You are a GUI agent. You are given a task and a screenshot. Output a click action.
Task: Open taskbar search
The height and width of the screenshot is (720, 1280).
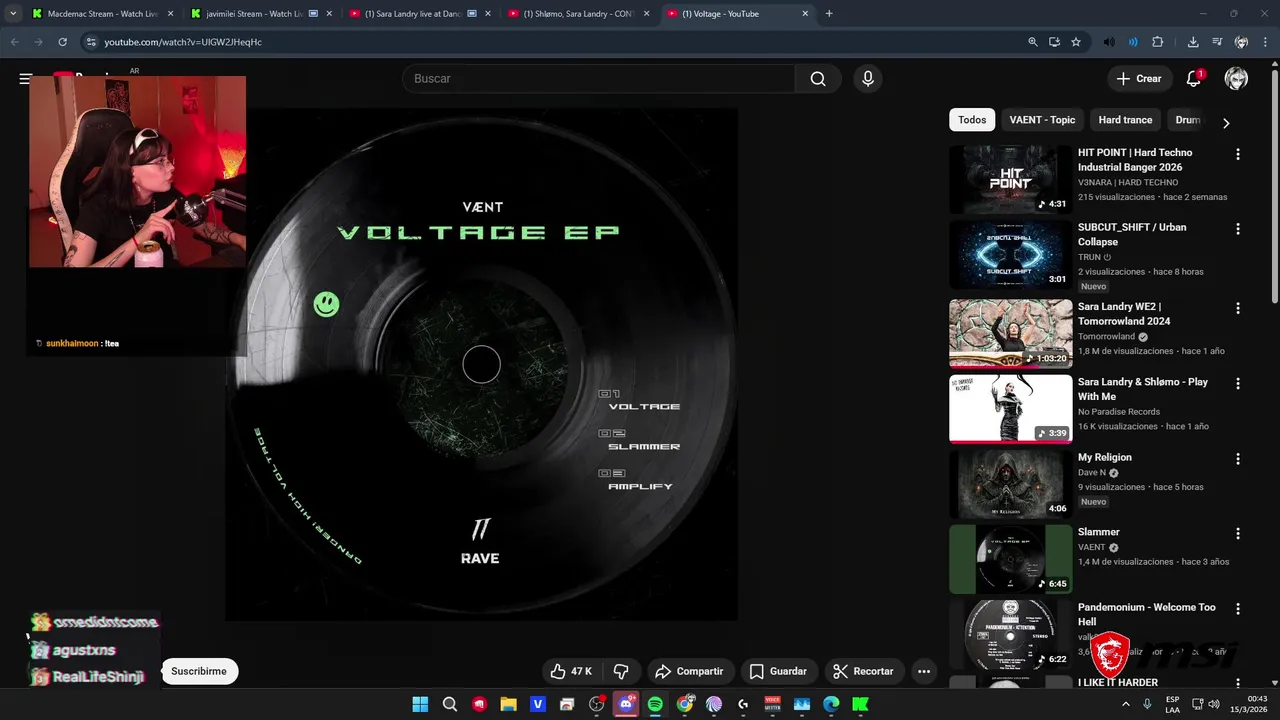click(450, 704)
